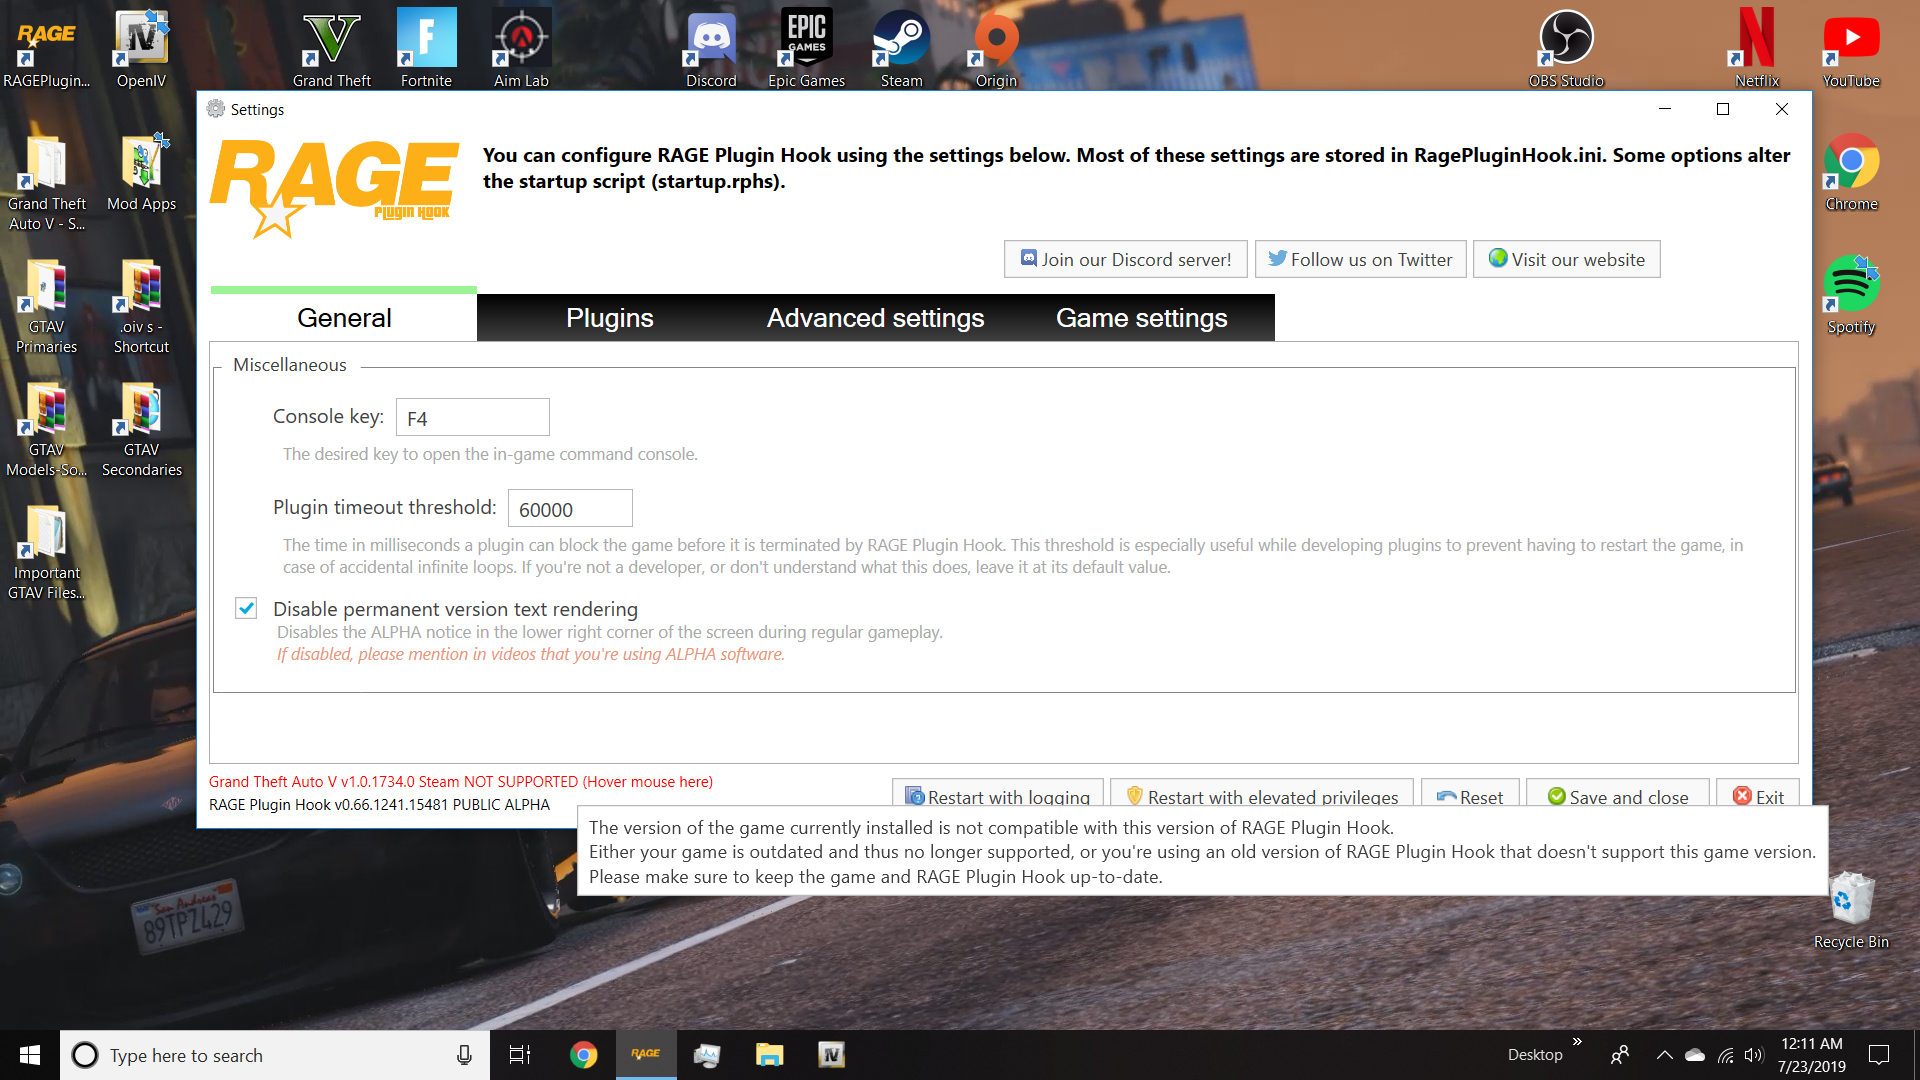
Task: Open File Explorer from the taskbar
Action: 769,1054
